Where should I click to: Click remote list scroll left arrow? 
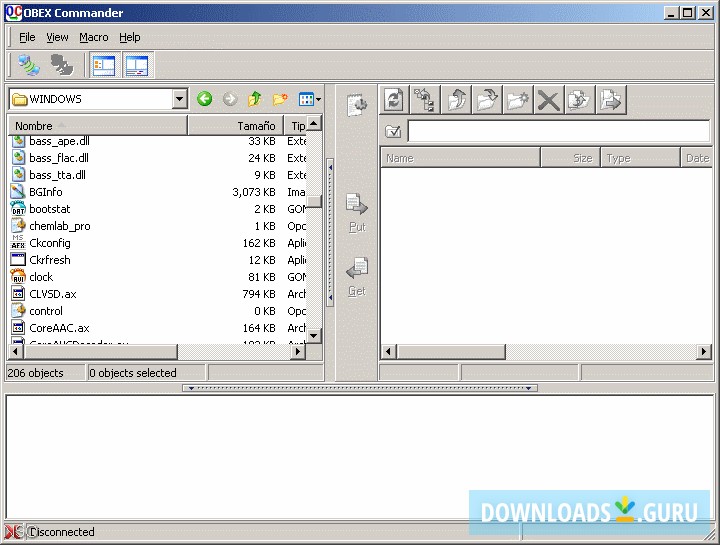point(388,352)
